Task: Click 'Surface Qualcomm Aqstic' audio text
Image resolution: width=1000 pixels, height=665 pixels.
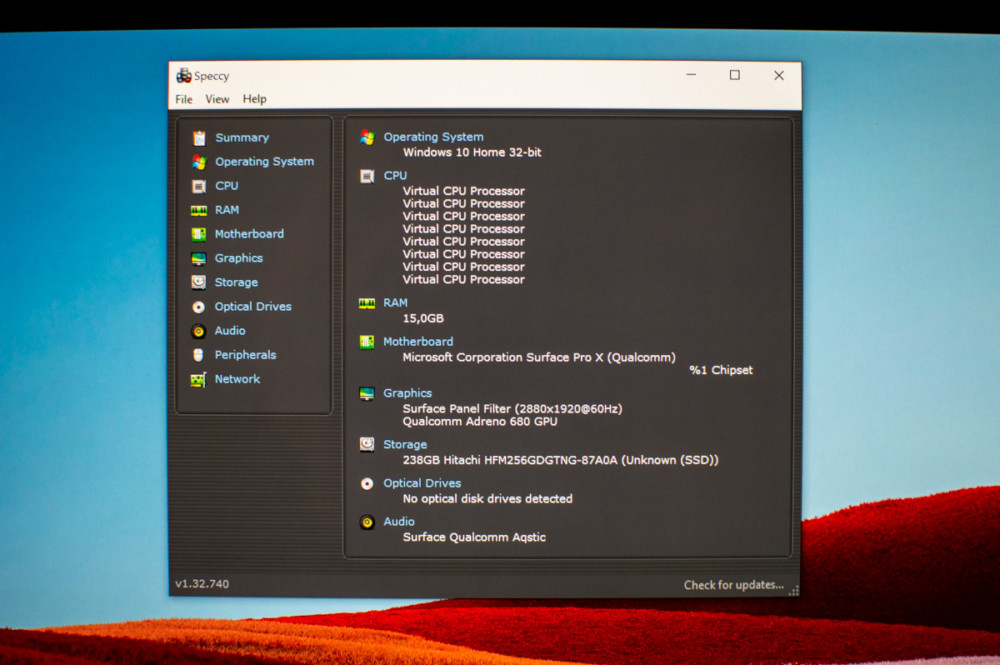Action: click(474, 537)
